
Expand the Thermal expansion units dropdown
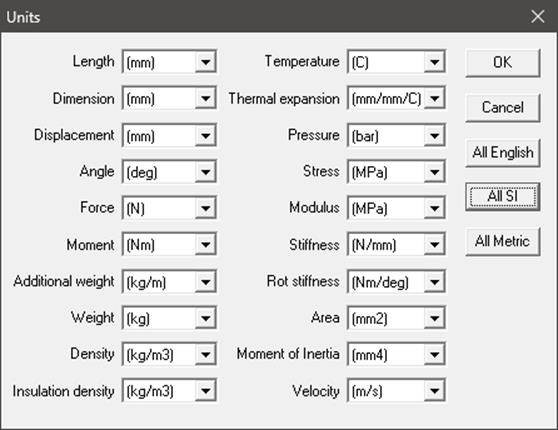pyautogui.click(x=396, y=98)
